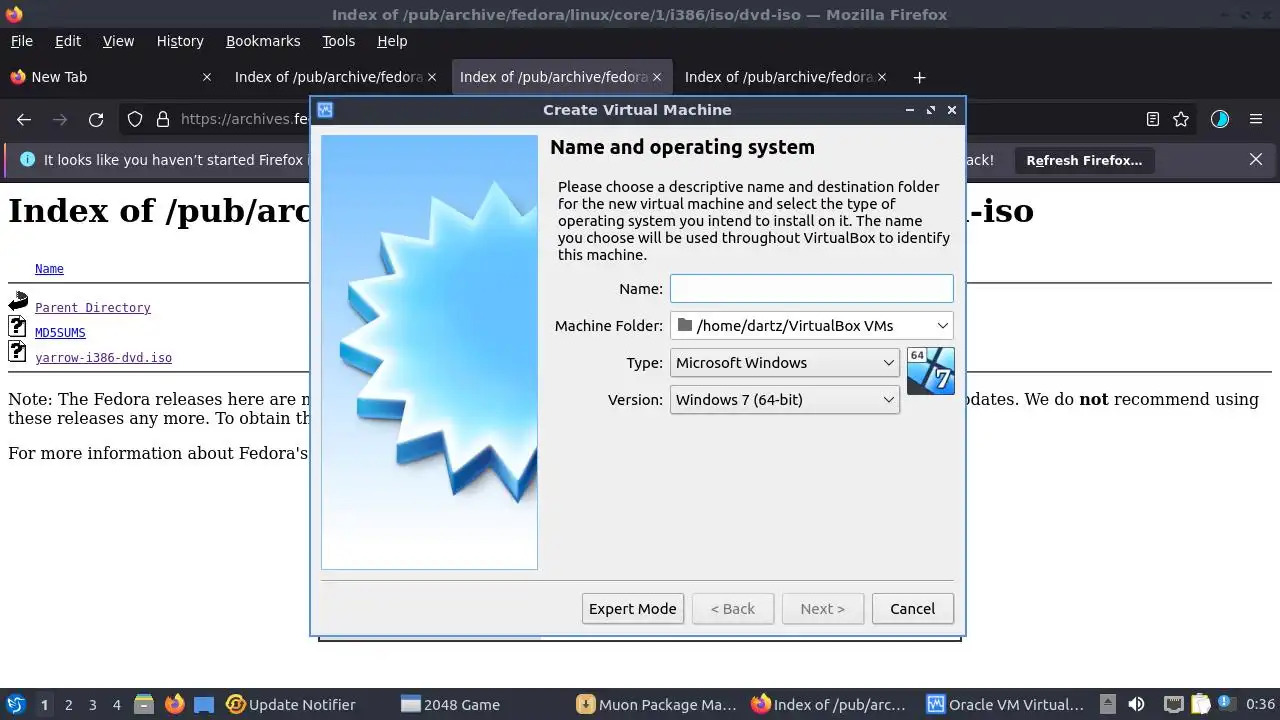Open the Firefox account icon

tap(1219, 119)
